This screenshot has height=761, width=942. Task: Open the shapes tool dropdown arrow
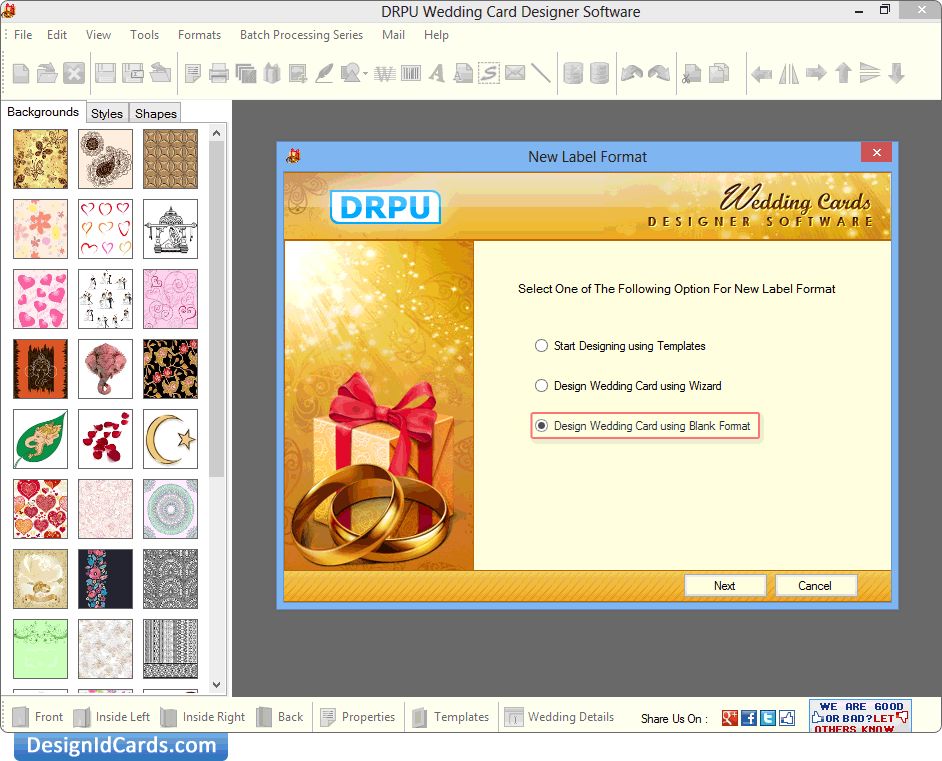(365, 74)
